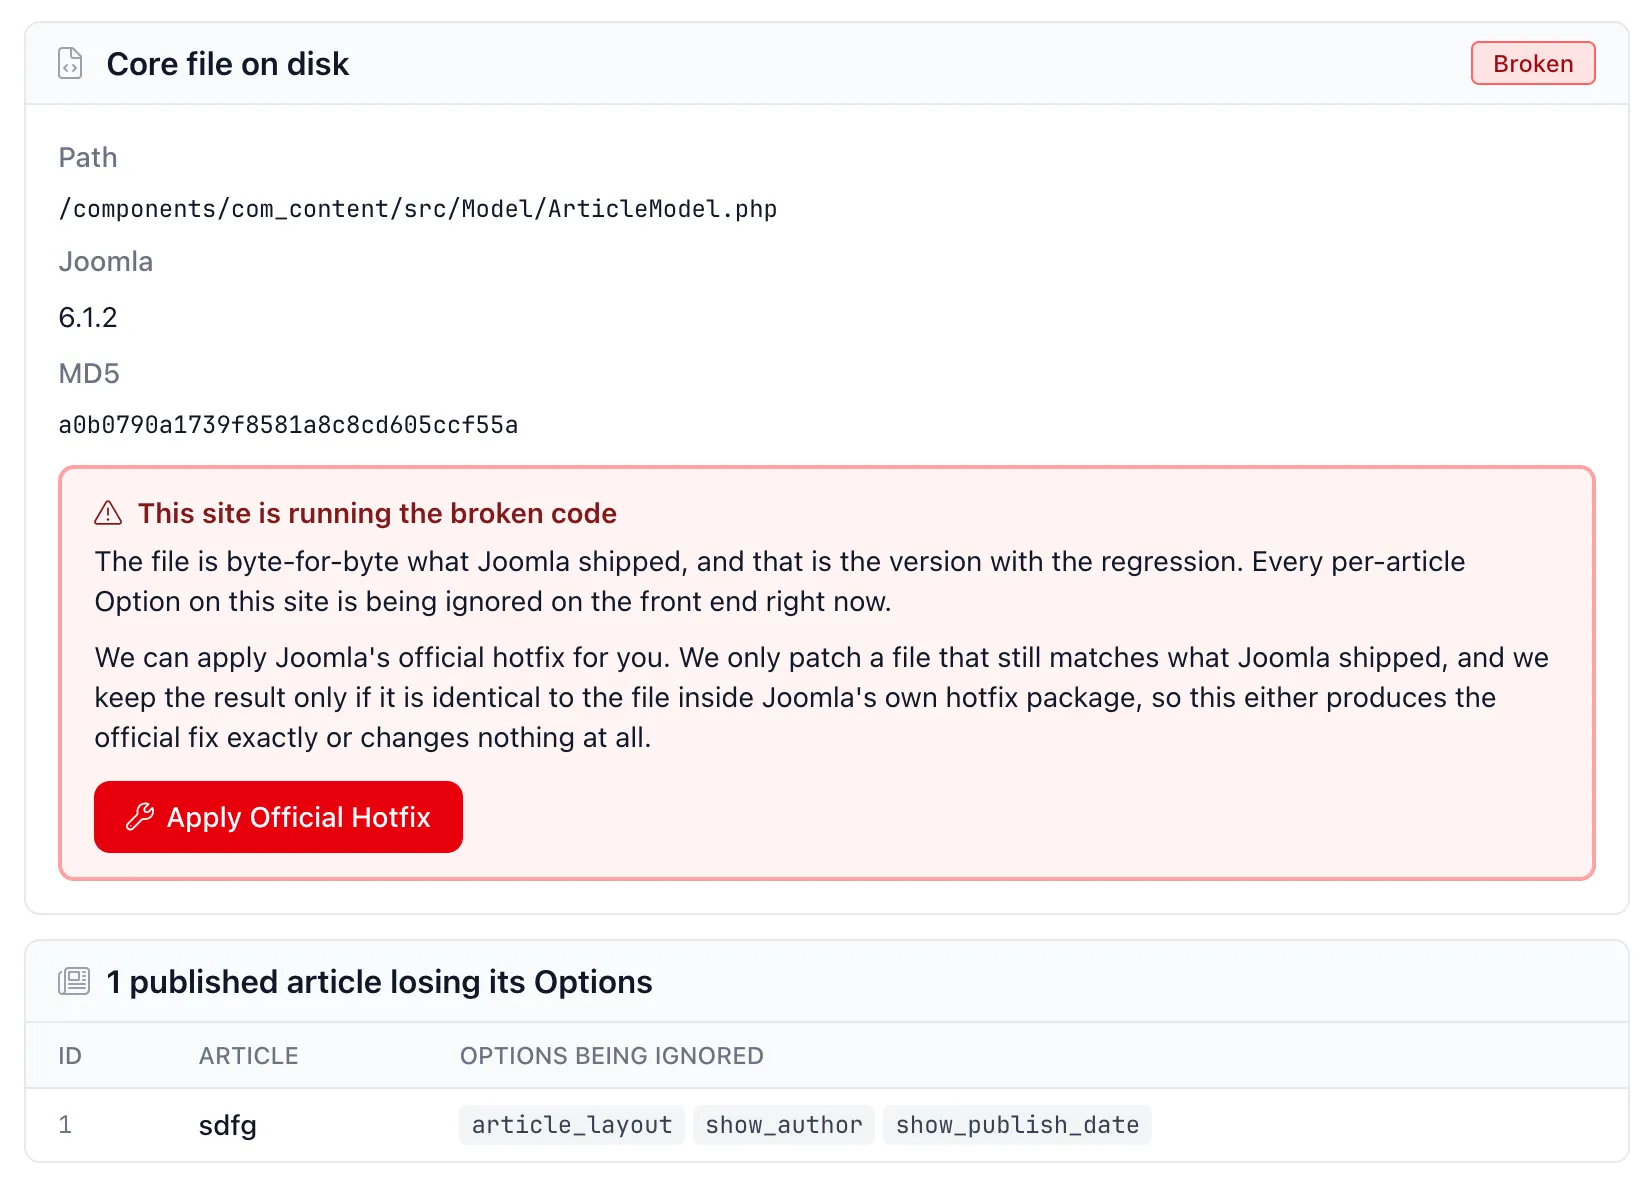Select the Joomla version 6.1.2 value
This screenshot has height=1184, width=1650.
pos(88,317)
